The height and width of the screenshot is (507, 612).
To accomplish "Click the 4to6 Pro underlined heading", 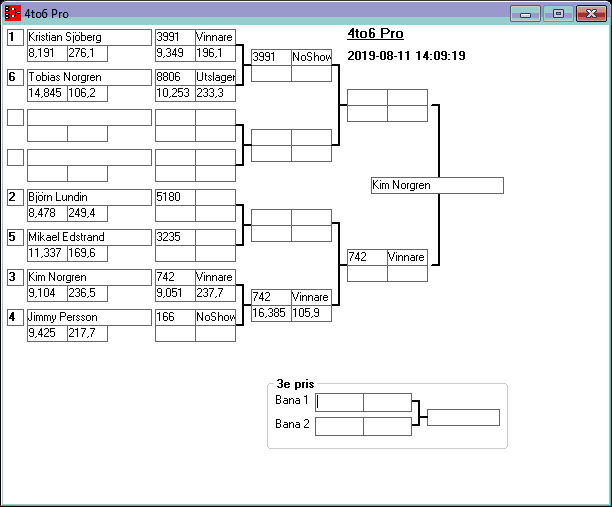I will tap(375, 33).
